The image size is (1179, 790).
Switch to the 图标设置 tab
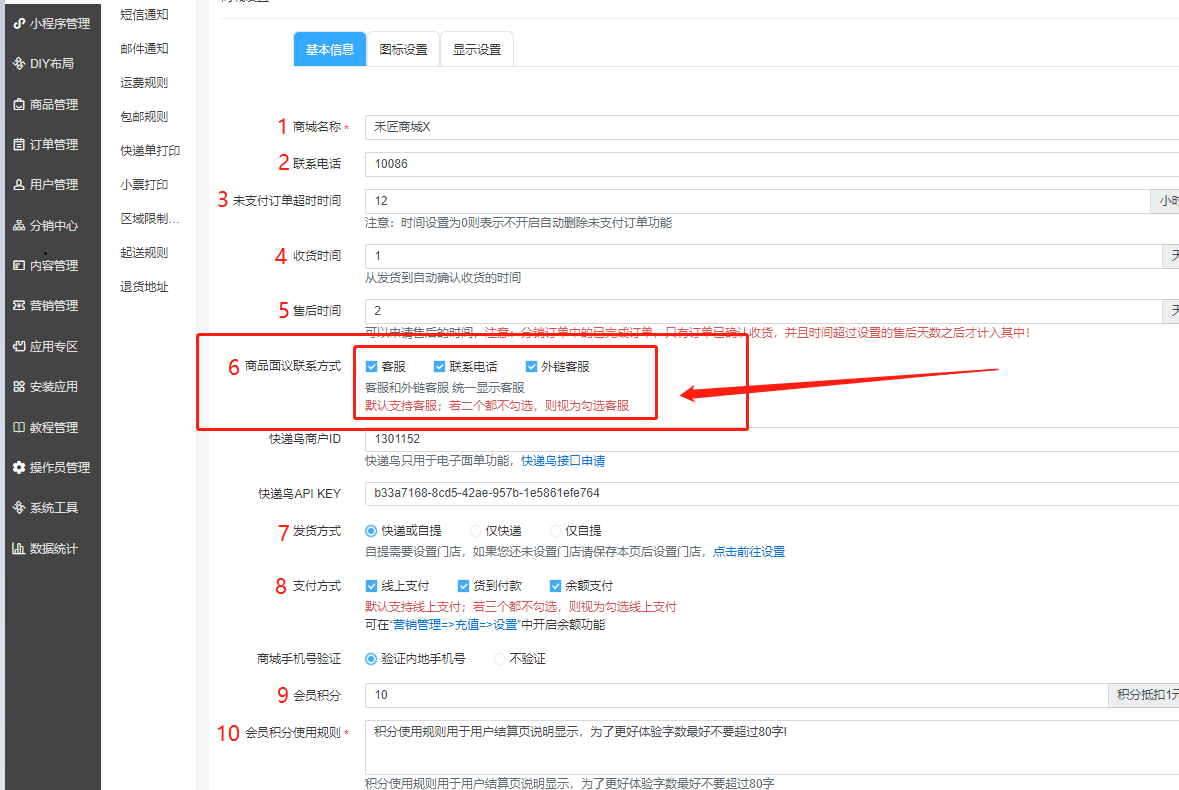(x=403, y=49)
